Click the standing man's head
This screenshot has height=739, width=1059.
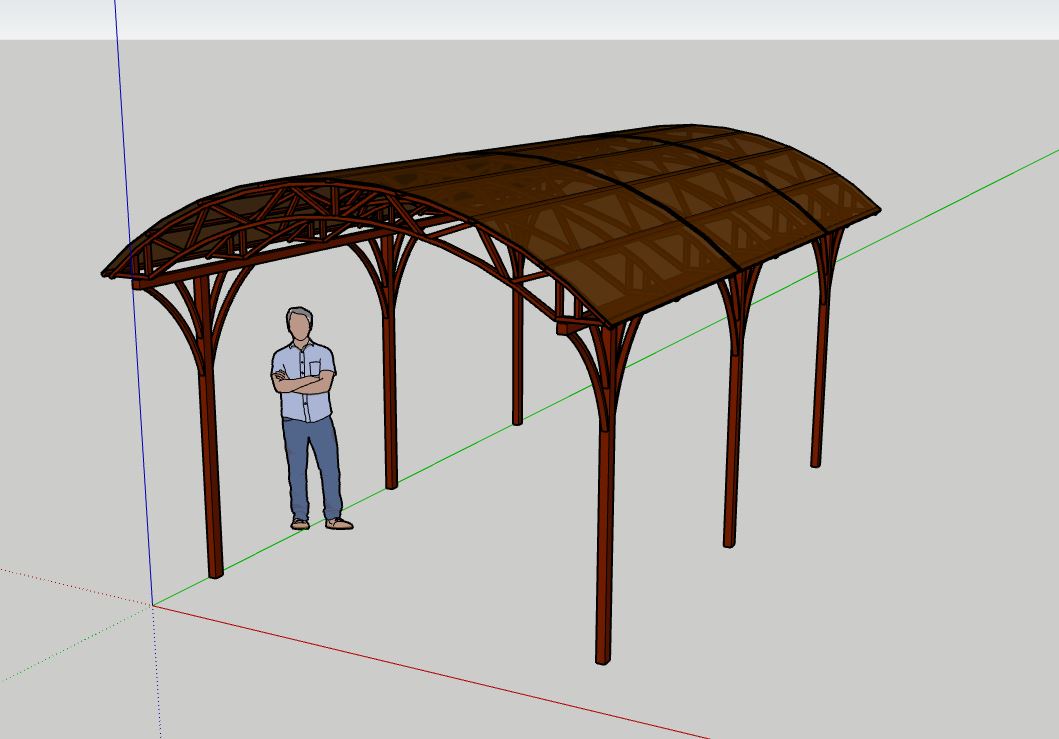300,325
